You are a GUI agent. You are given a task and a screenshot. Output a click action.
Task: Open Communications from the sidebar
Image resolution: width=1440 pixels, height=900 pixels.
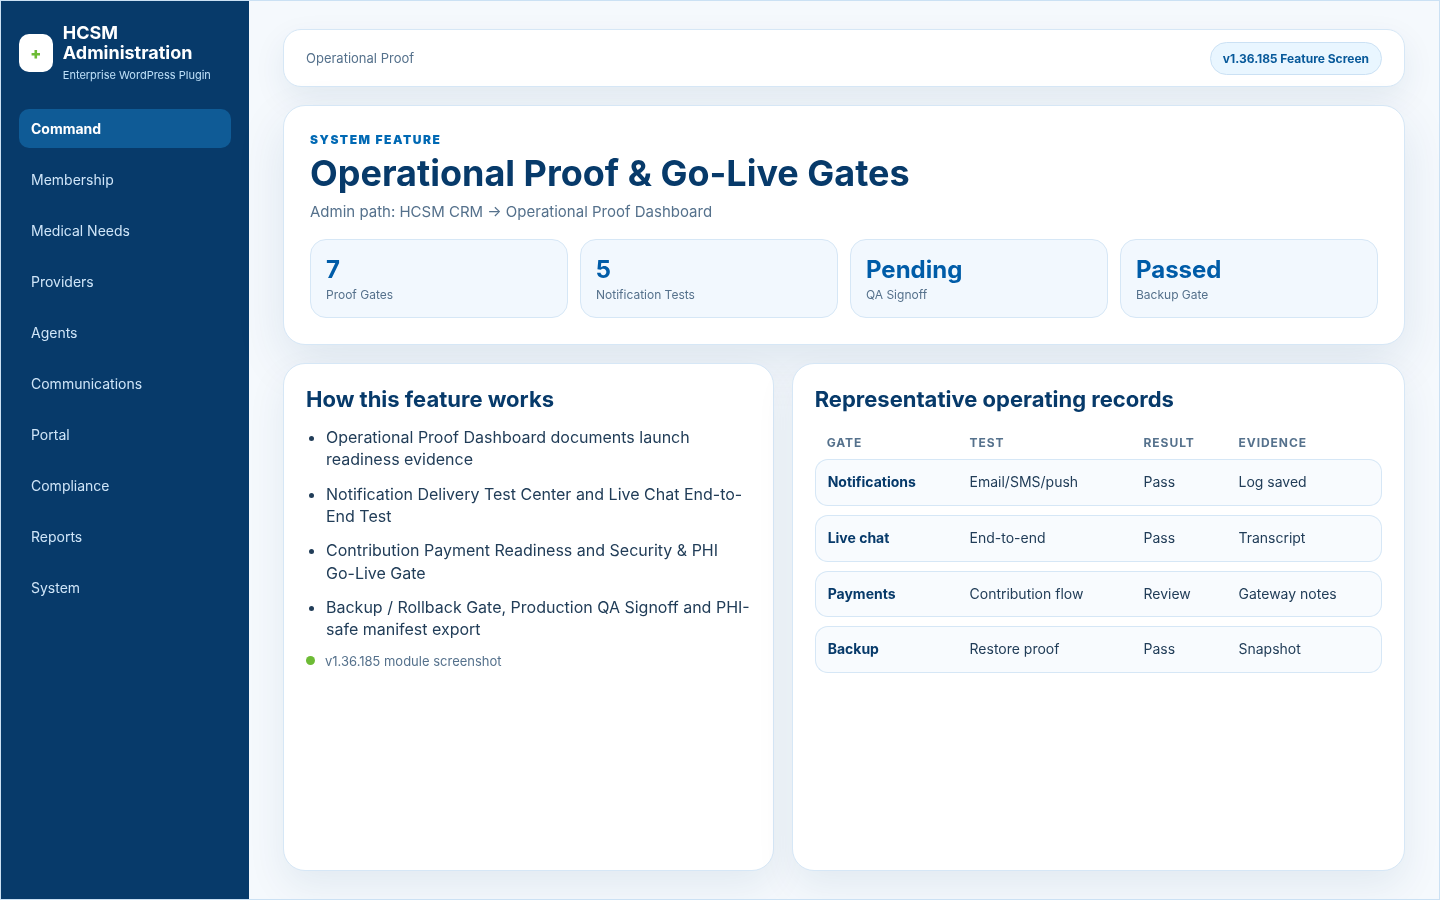(125, 384)
